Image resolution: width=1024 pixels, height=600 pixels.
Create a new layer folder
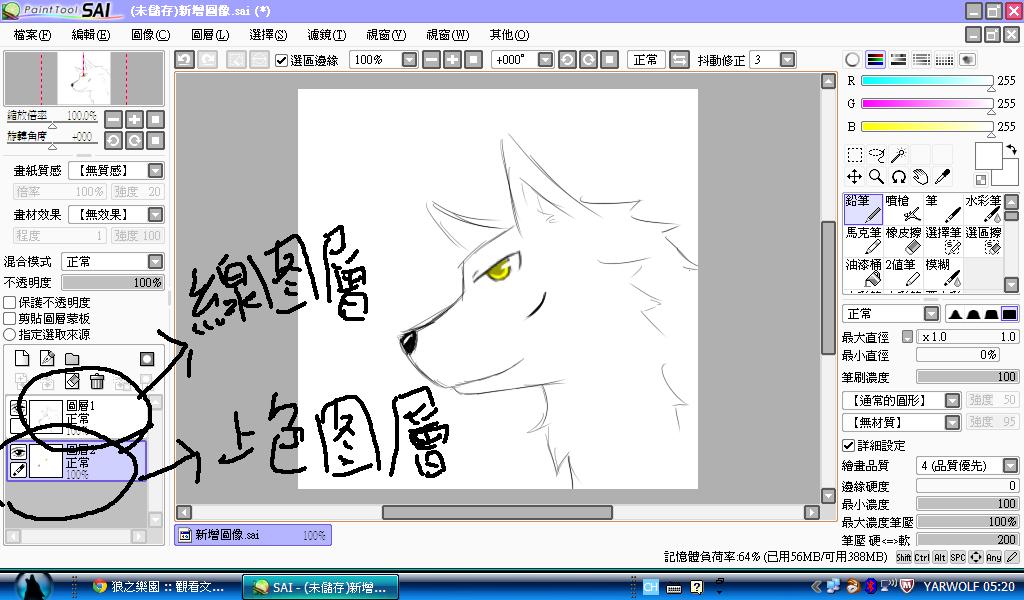[x=72, y=358]
